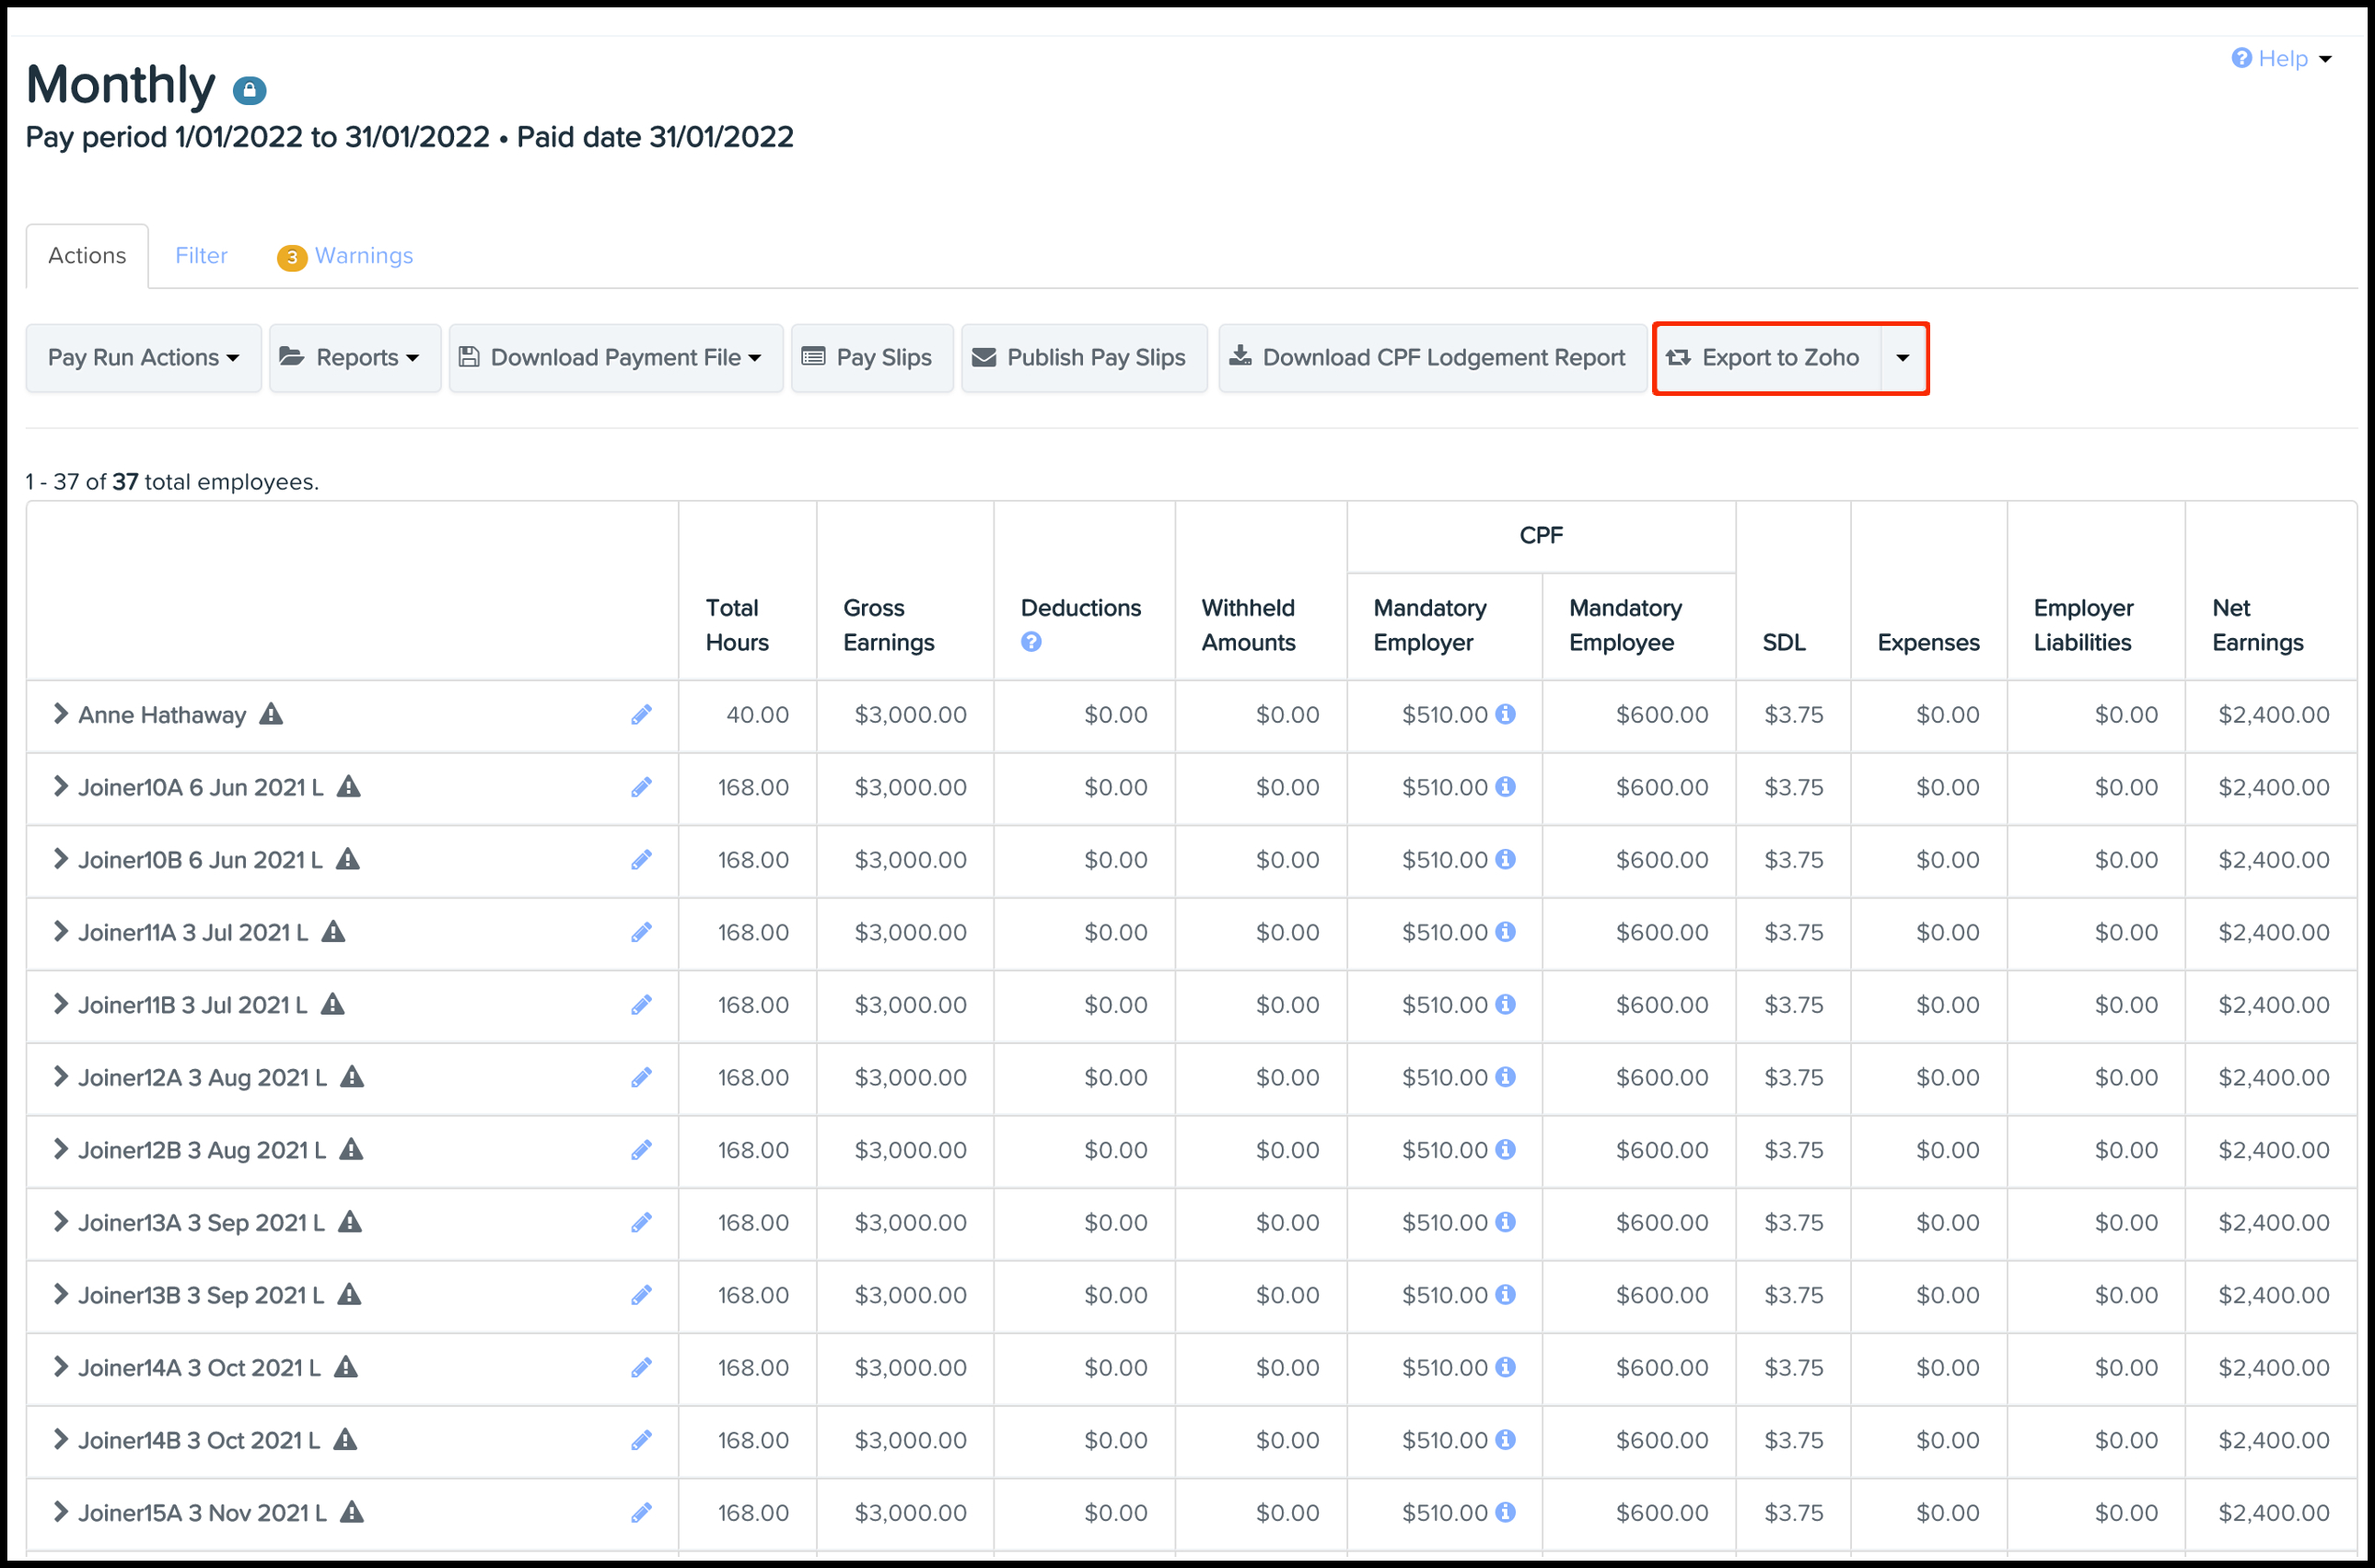Image resolution: width=2375 pixels, height=1568 pixels.
Task: Click edit pencil on Joiner11A 3 Jul 2021 L row
Action: 641,933
